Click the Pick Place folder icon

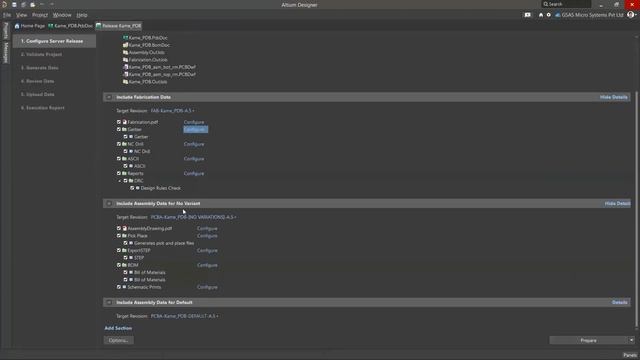[124, 236]
